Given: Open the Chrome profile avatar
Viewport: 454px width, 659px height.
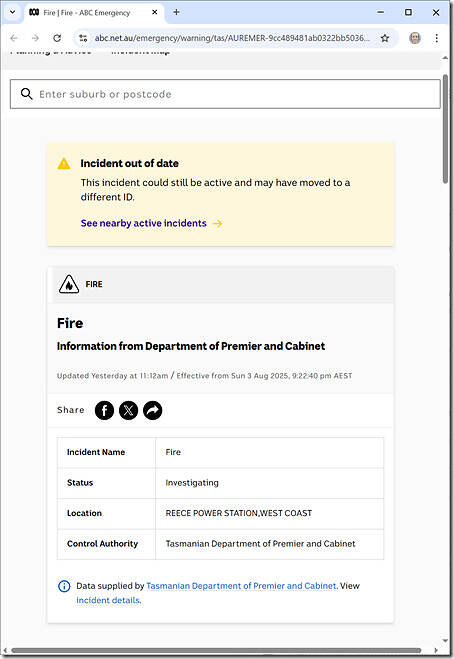Looking at the screenshot, I should point(415,38).
